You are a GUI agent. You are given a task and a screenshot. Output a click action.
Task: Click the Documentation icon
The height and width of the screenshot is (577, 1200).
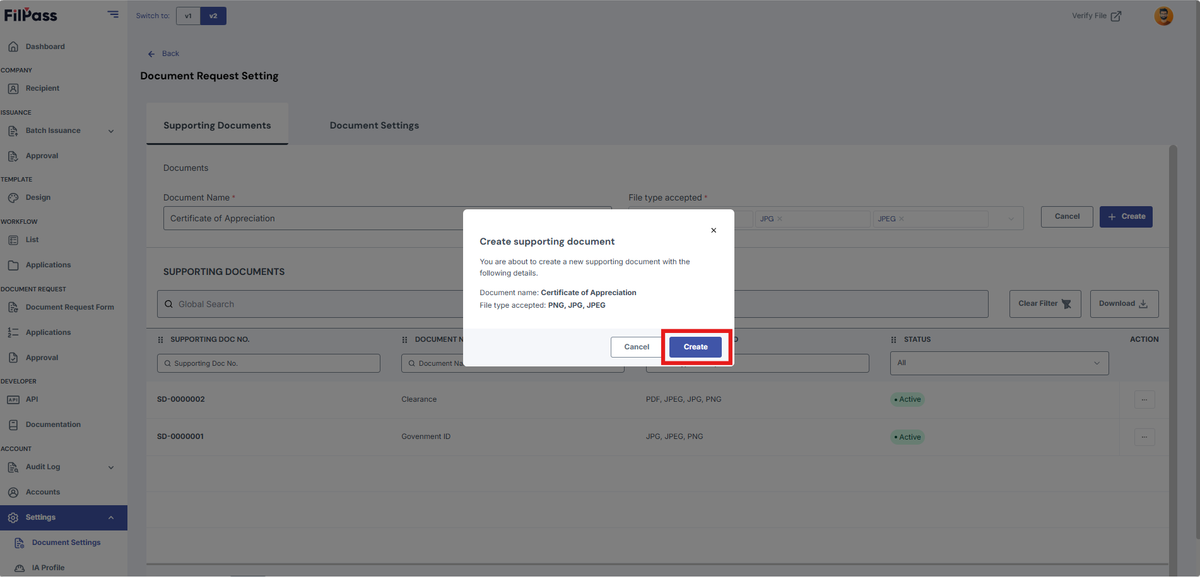(x=13, y=424)
